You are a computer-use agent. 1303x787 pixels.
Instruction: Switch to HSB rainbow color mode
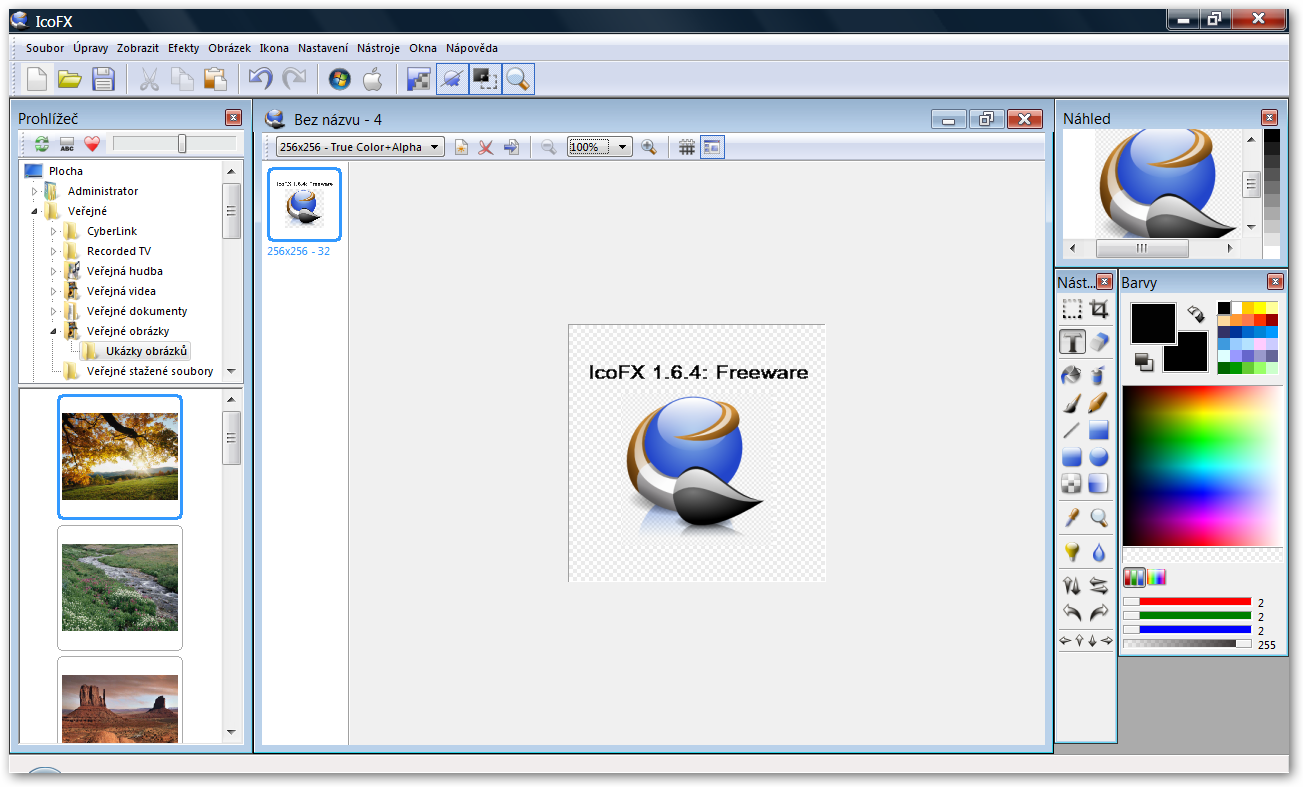tap(1156, 577)
